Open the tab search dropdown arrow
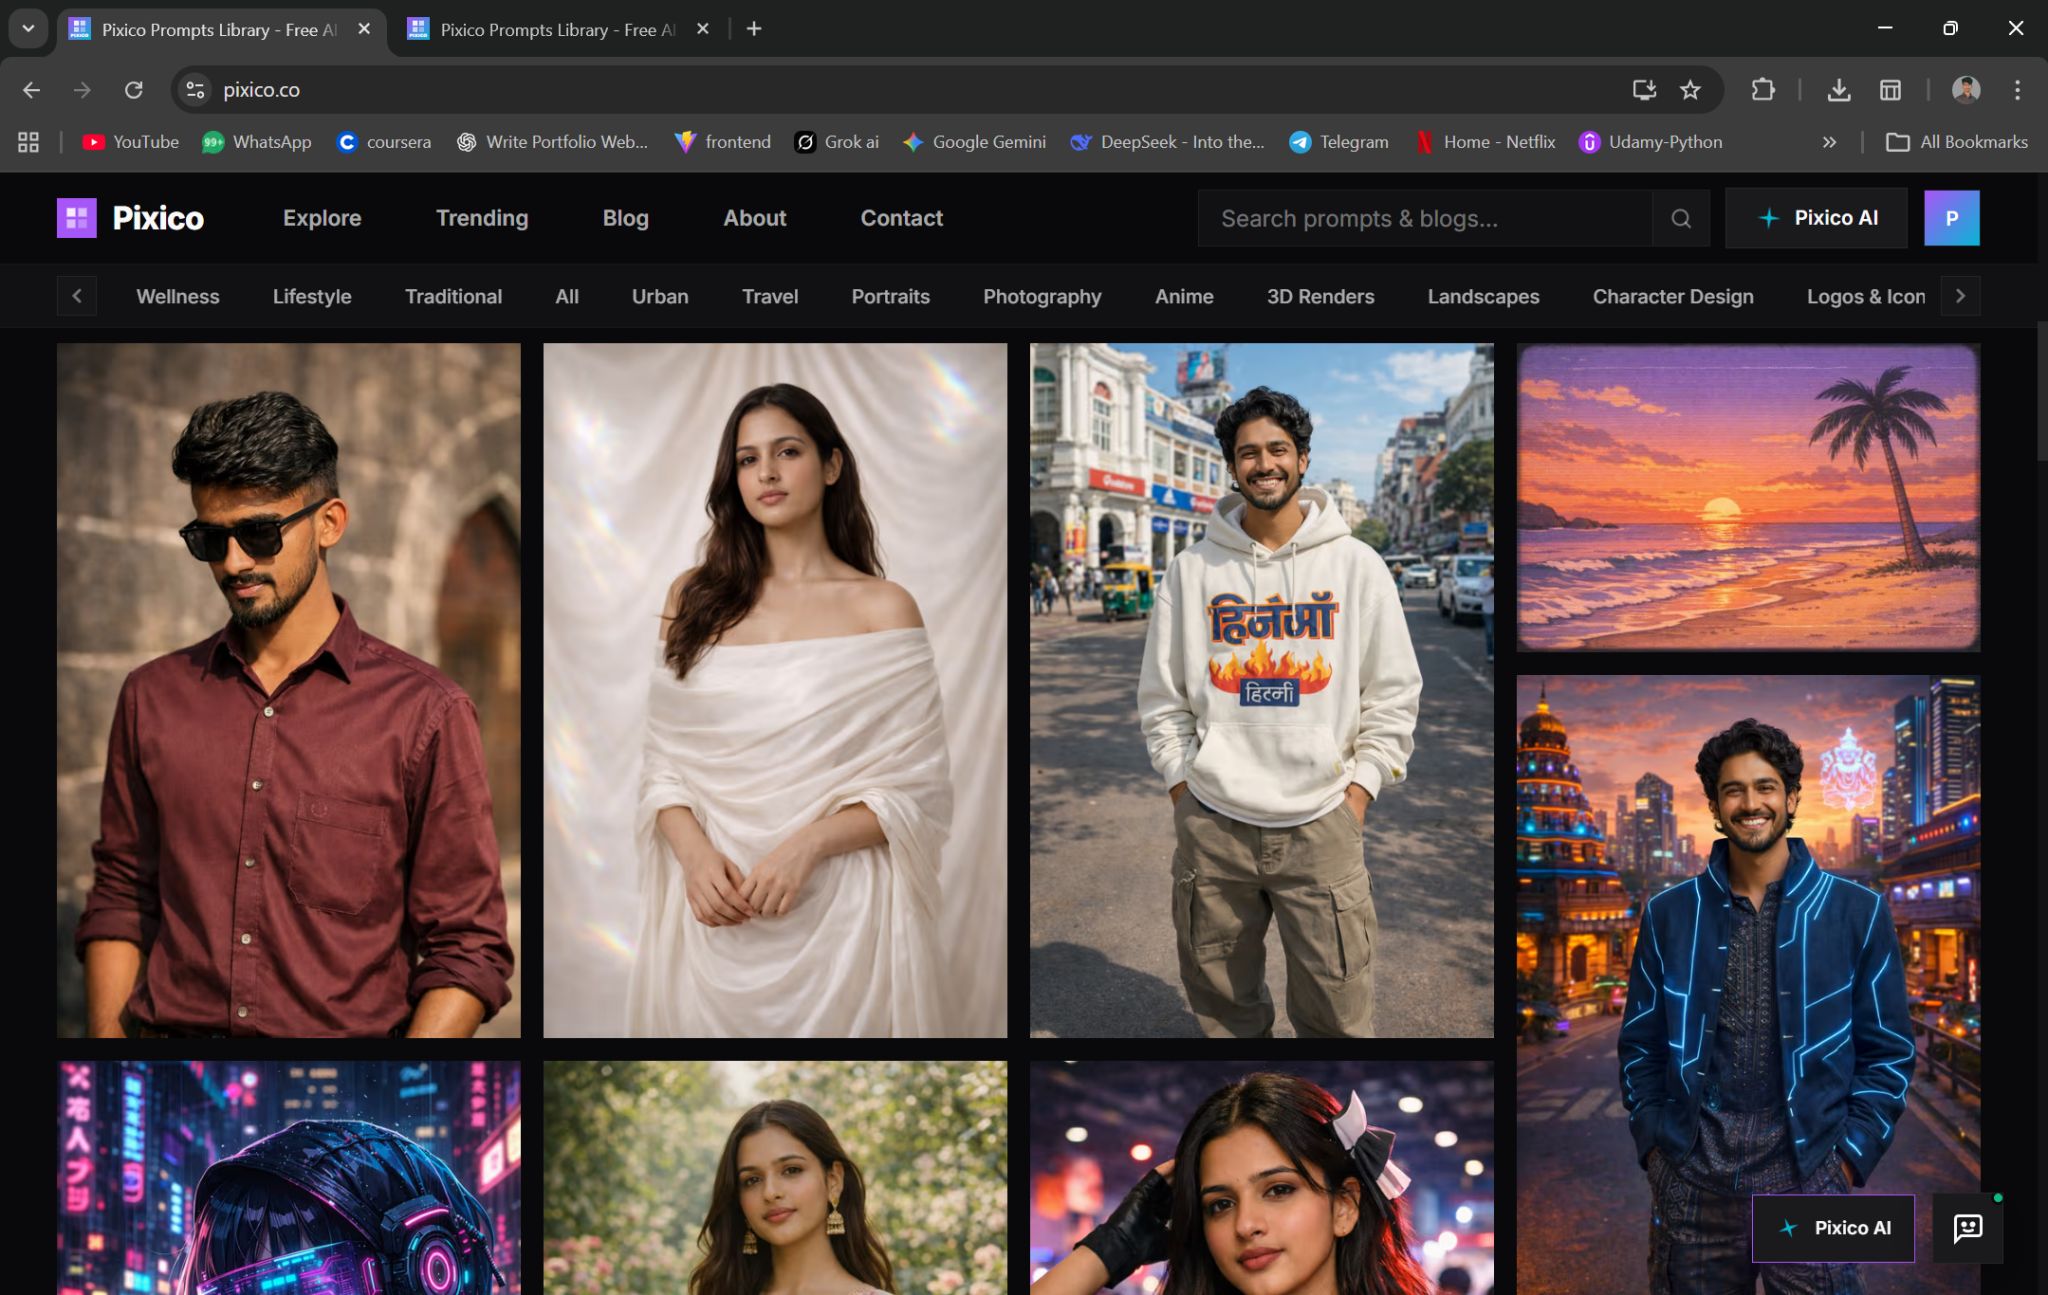This screenshot has height=1295, width=2048. pyautogui.click(x=28, y=29)
